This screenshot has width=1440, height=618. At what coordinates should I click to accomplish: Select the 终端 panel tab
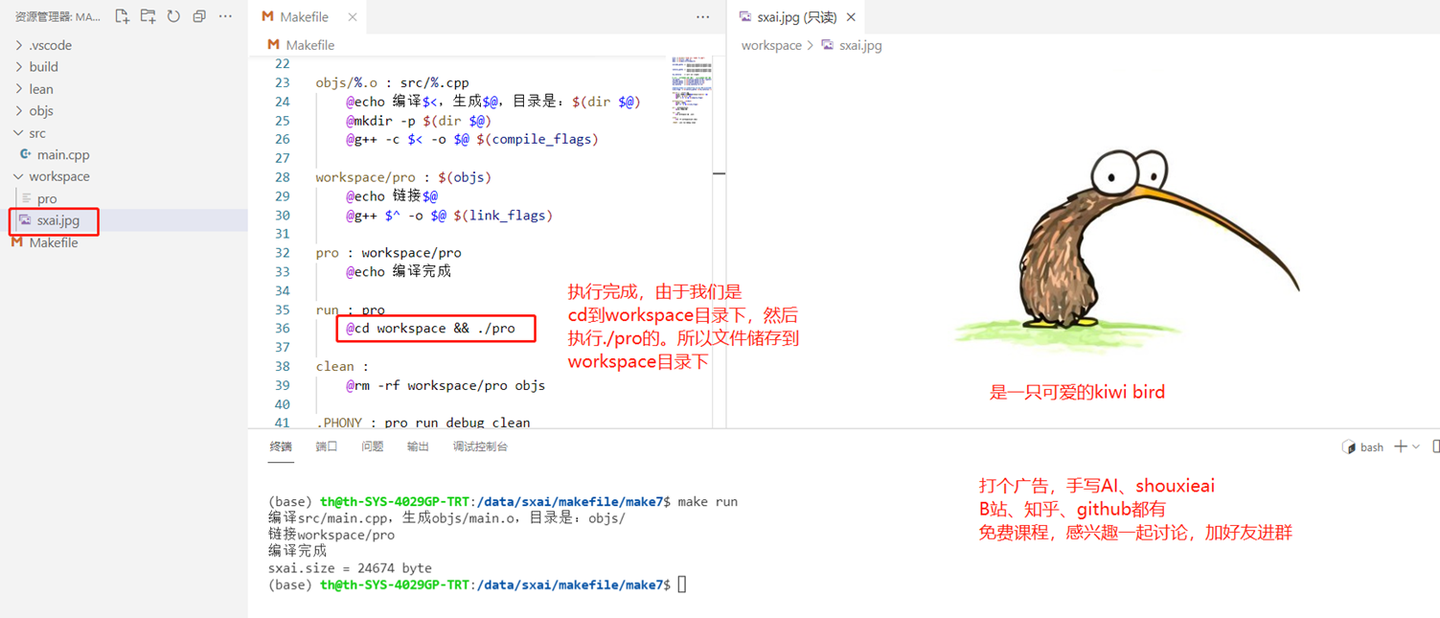click(281, 446)
